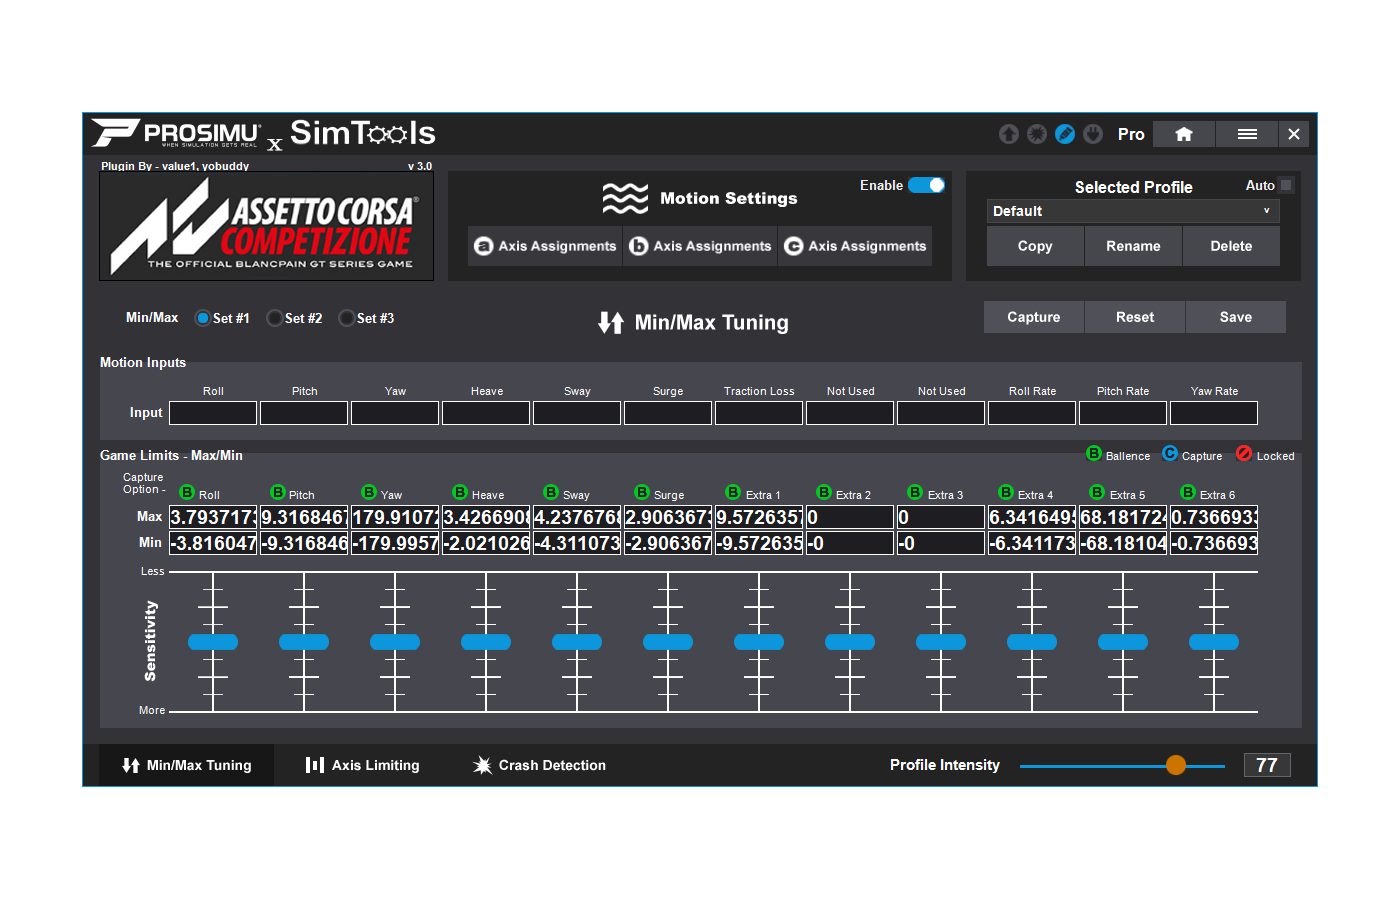Image resolution: width=1400 pixels, height=900 pixels.
Task: Click the Extra 1 sensitivity slider handle
Action: [759, 642]
